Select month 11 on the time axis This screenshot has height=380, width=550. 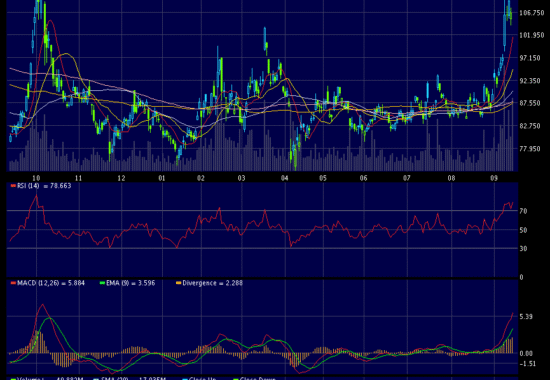pos(78,178)
